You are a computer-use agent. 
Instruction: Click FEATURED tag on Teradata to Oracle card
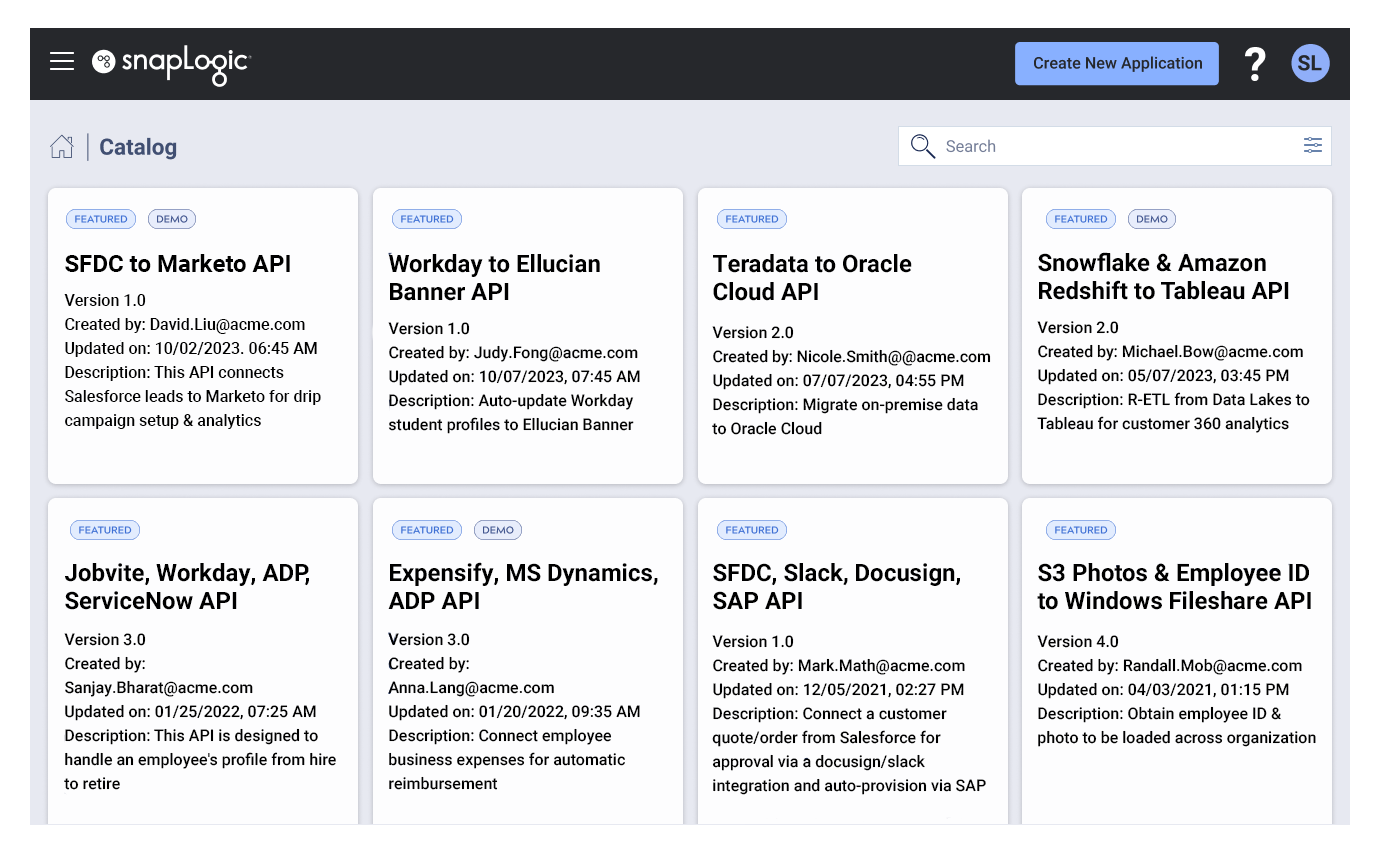(752, 219)
